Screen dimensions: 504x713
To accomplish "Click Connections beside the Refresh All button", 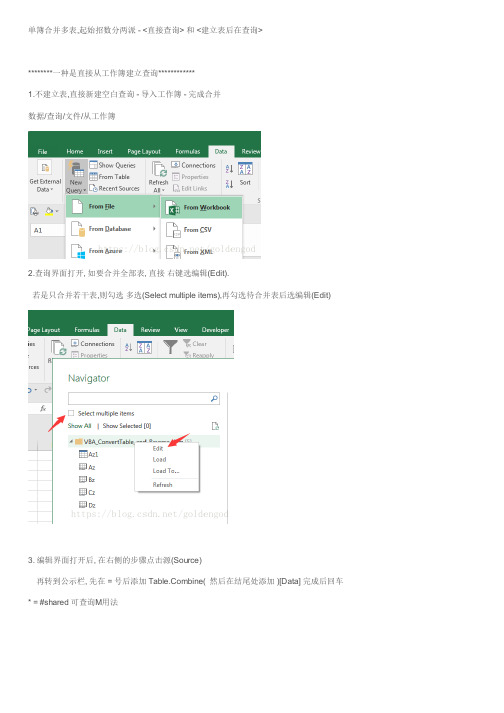I will tap(193, 165).
